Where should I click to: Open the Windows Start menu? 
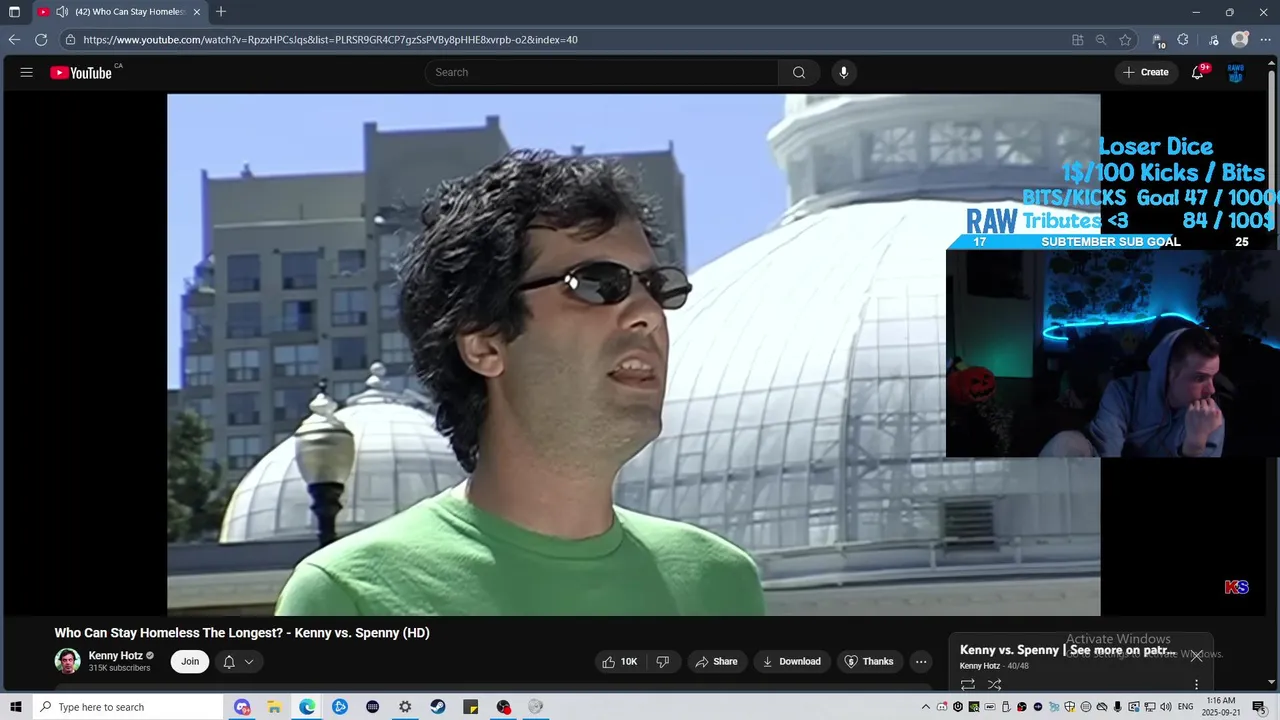click(15, 707)
